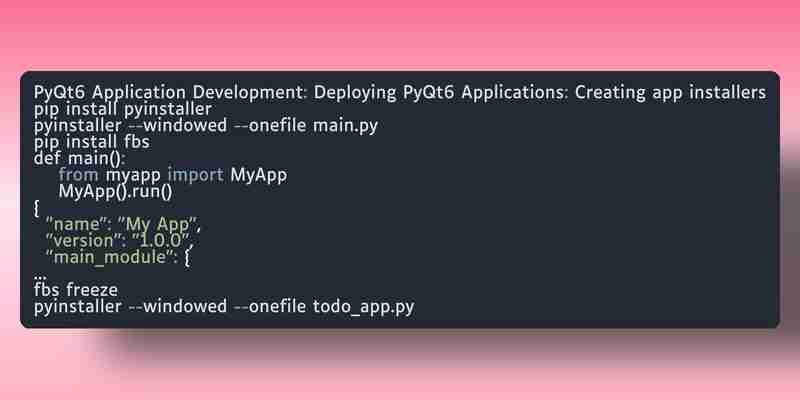
Task: Click the "main_module" JSON key
Action: (x=107, y=257)
